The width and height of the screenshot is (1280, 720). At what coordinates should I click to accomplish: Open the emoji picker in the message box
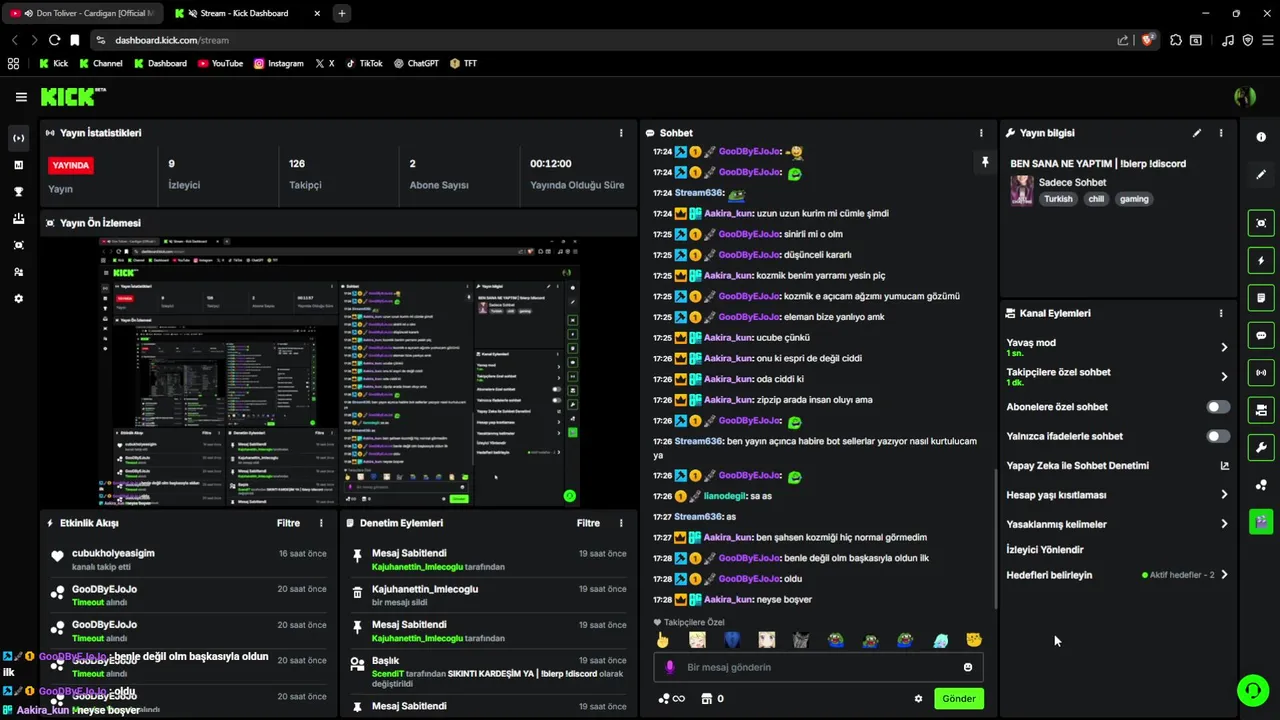click(968, 667)
